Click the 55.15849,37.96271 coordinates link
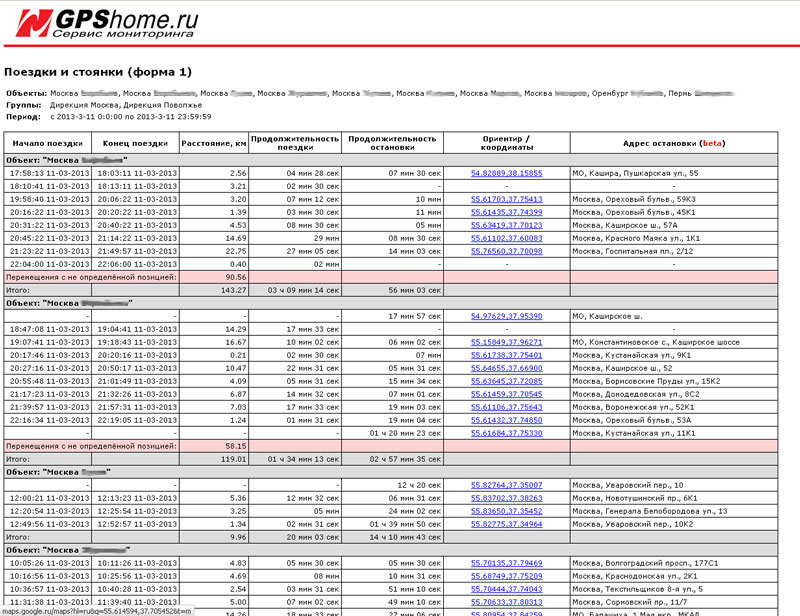This screenshot has width=800, height=616. point(506,342)
